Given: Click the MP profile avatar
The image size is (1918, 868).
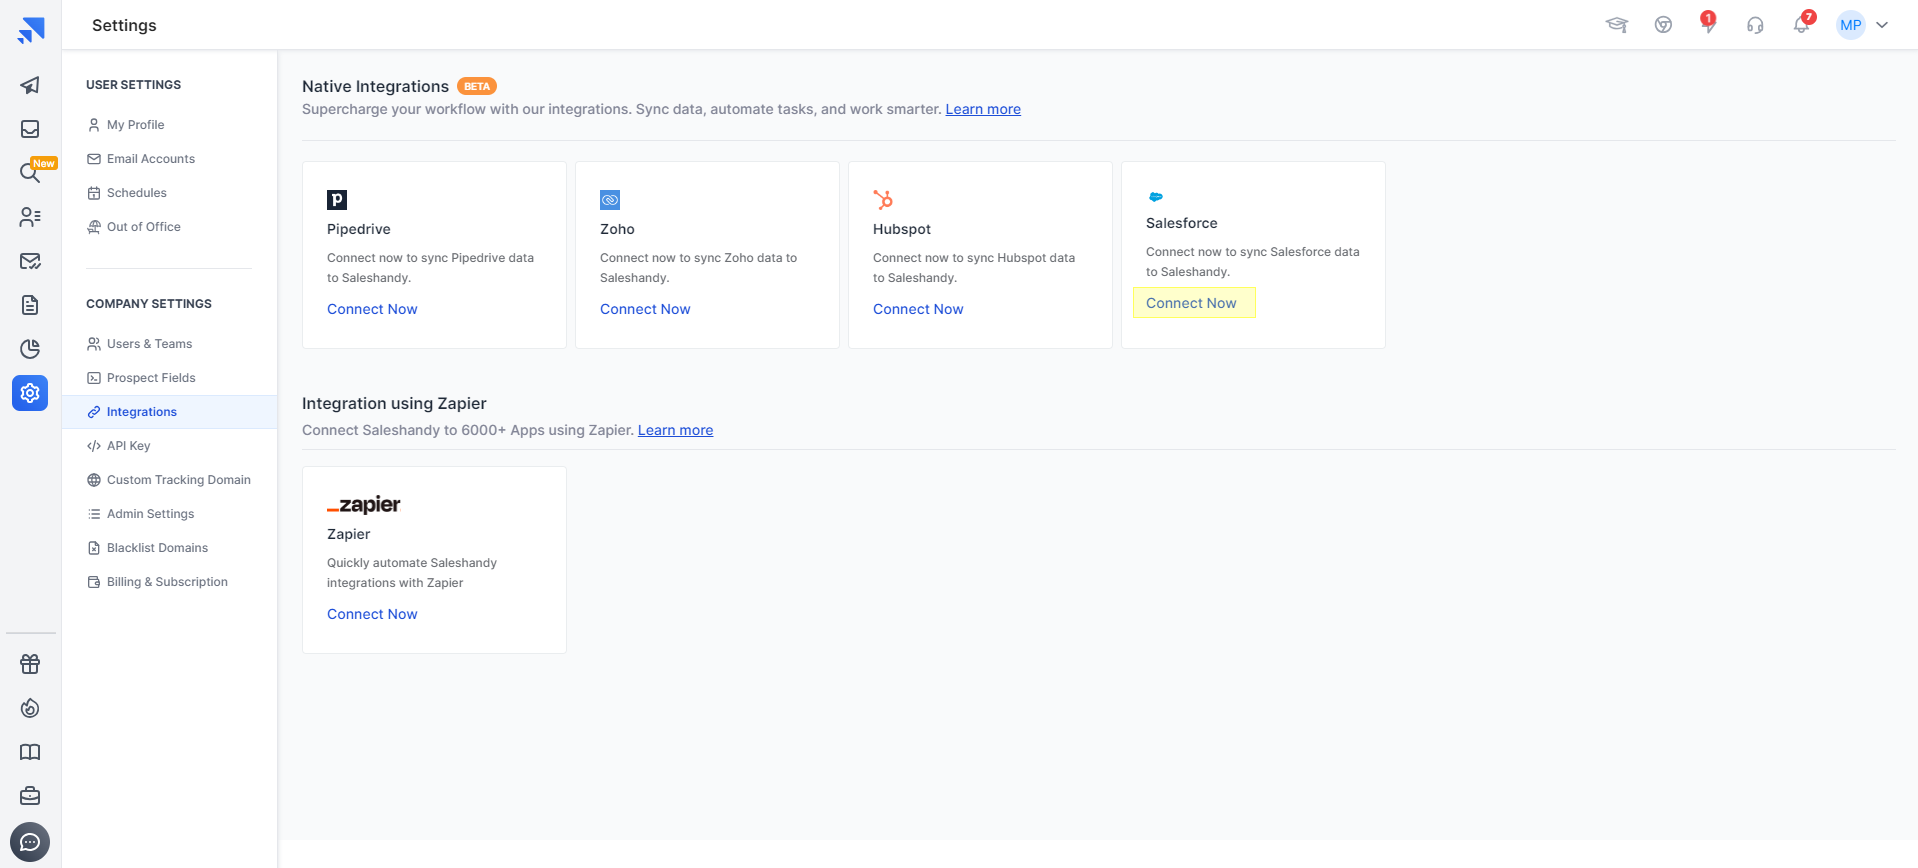Looking at the screenshot, I should (x=1851, y=25).
